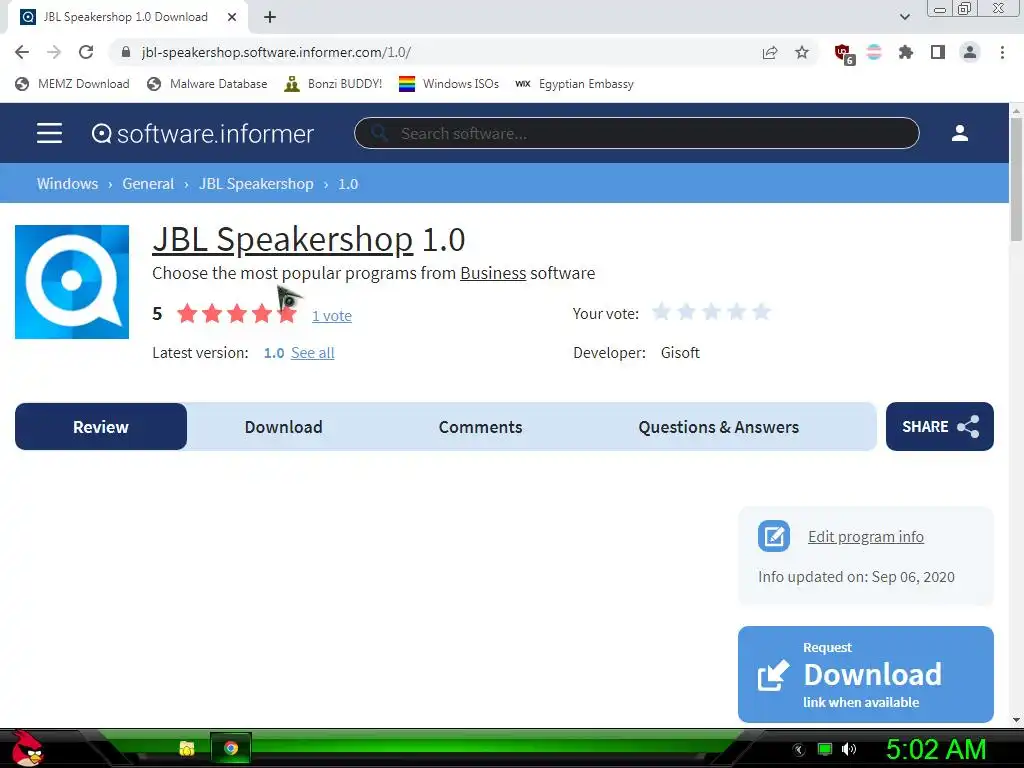The width and height of the screenshot is (1024, 768).
Task: Go to the General breadcrumb
Action: (x=148, y=184)
